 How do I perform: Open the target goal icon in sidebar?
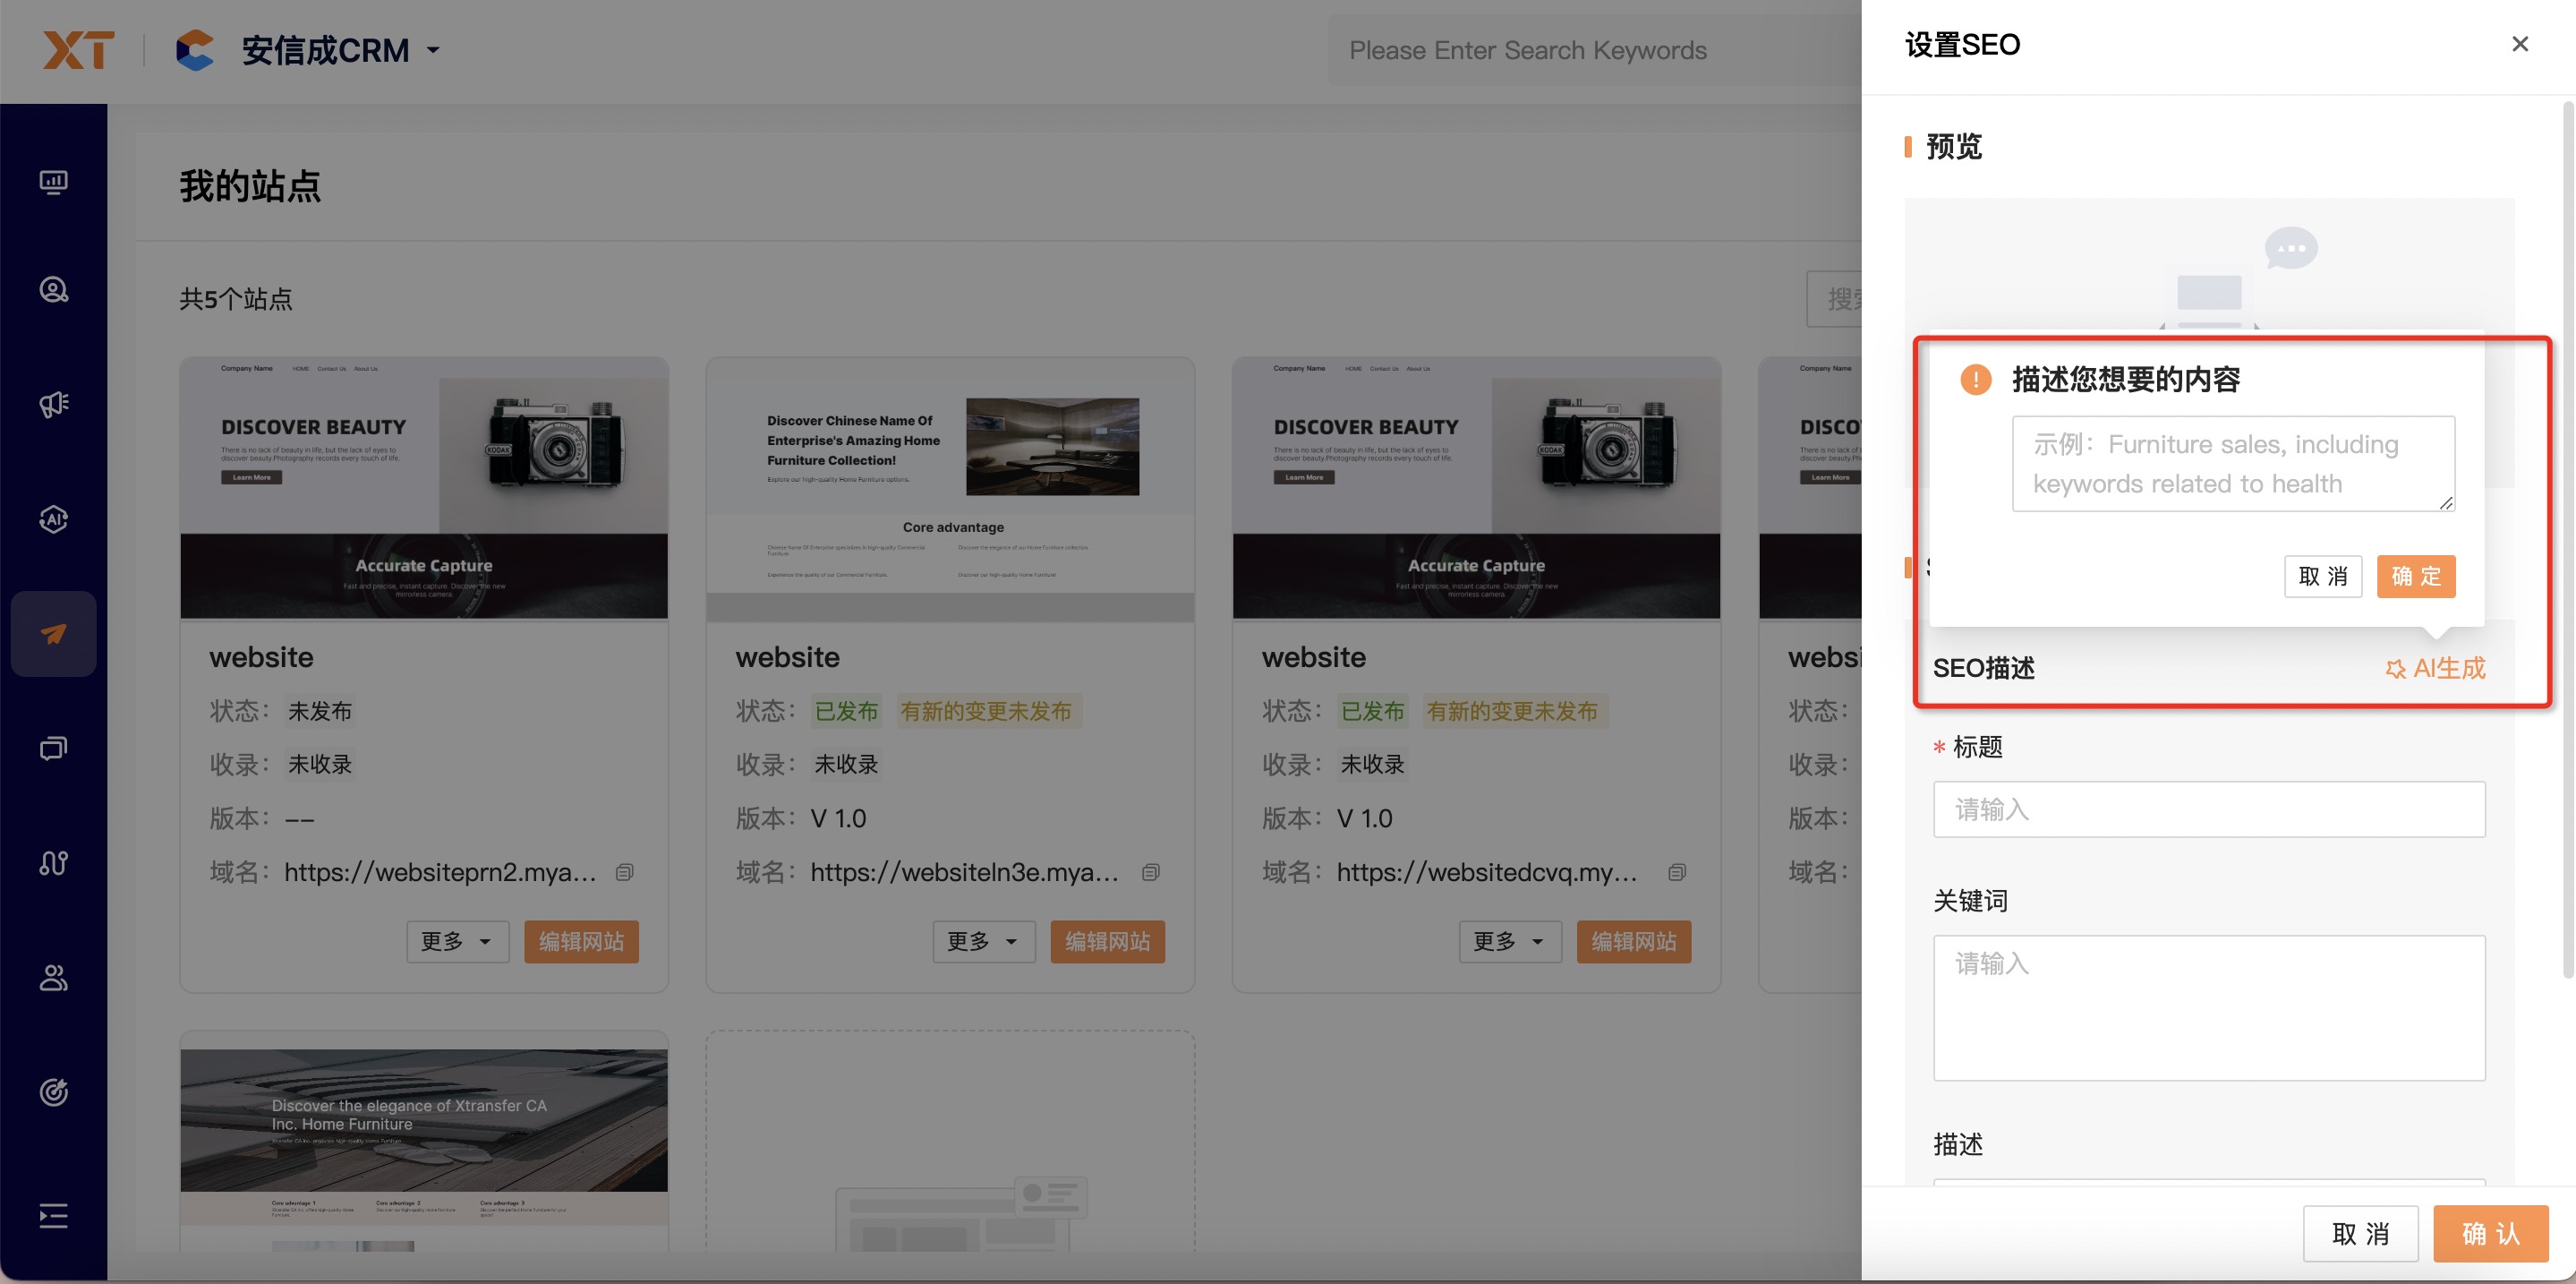click(x=53, y=1092)
